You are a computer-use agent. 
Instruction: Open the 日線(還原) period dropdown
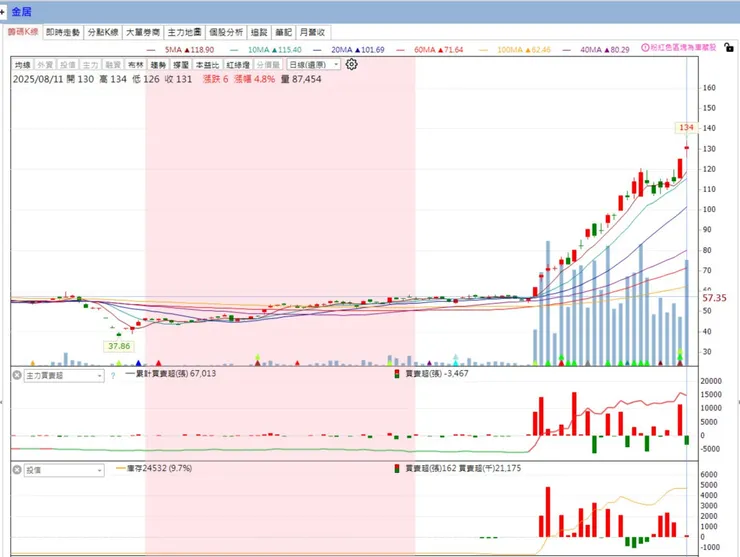pyautogui.click(x=313, y=65)
